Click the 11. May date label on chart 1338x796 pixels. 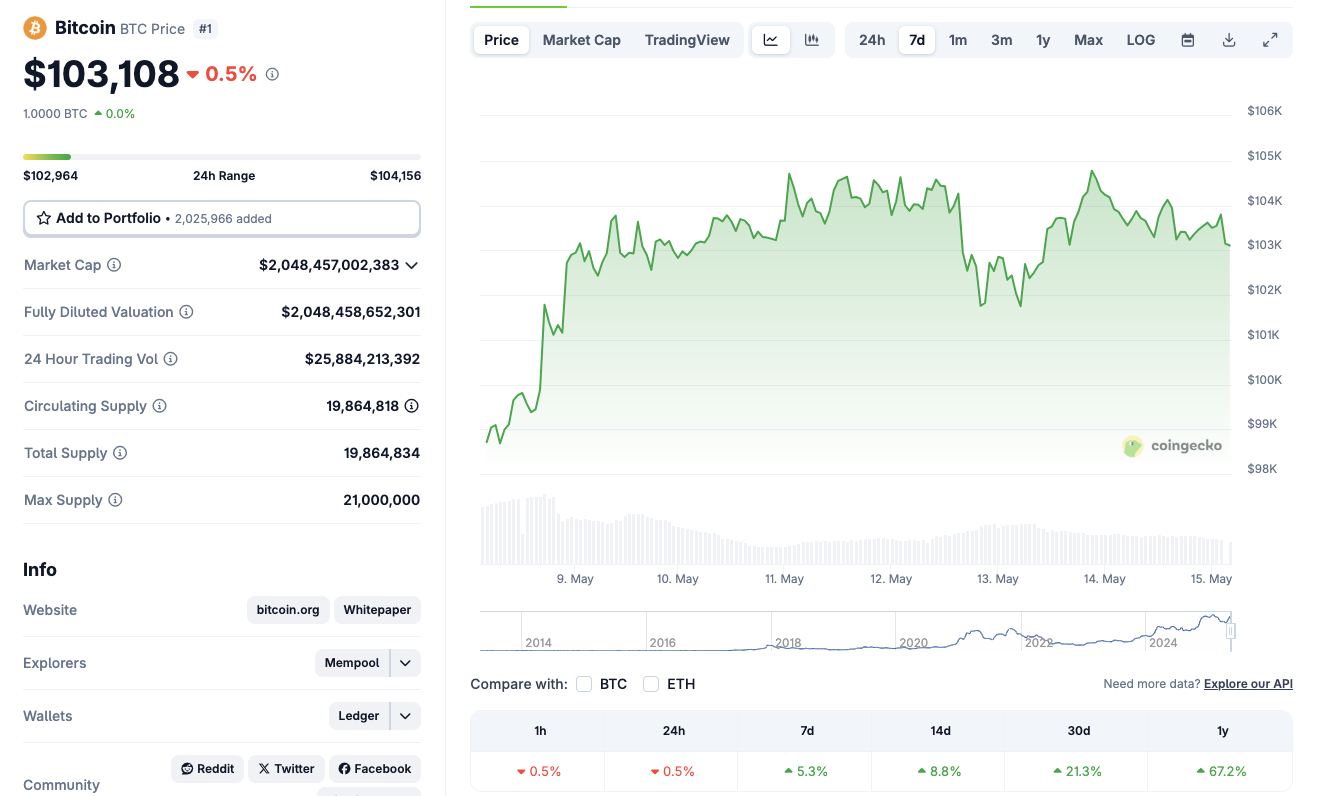click(x=784, y=579)
